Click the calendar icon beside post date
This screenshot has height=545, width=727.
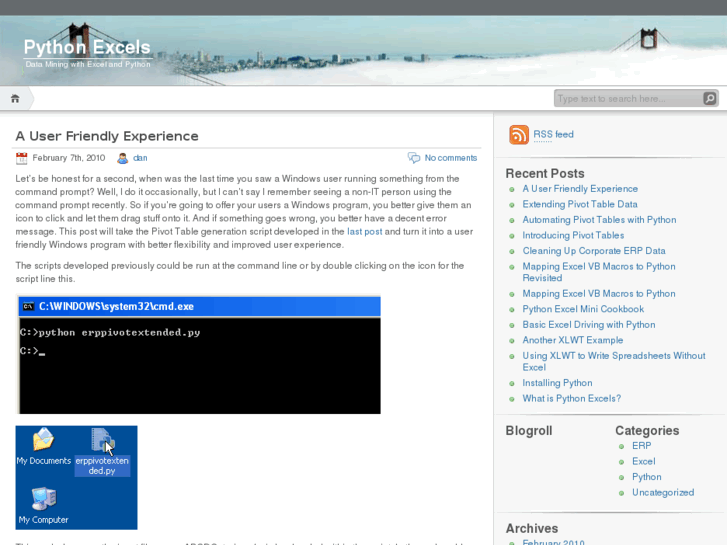(21, 158)
